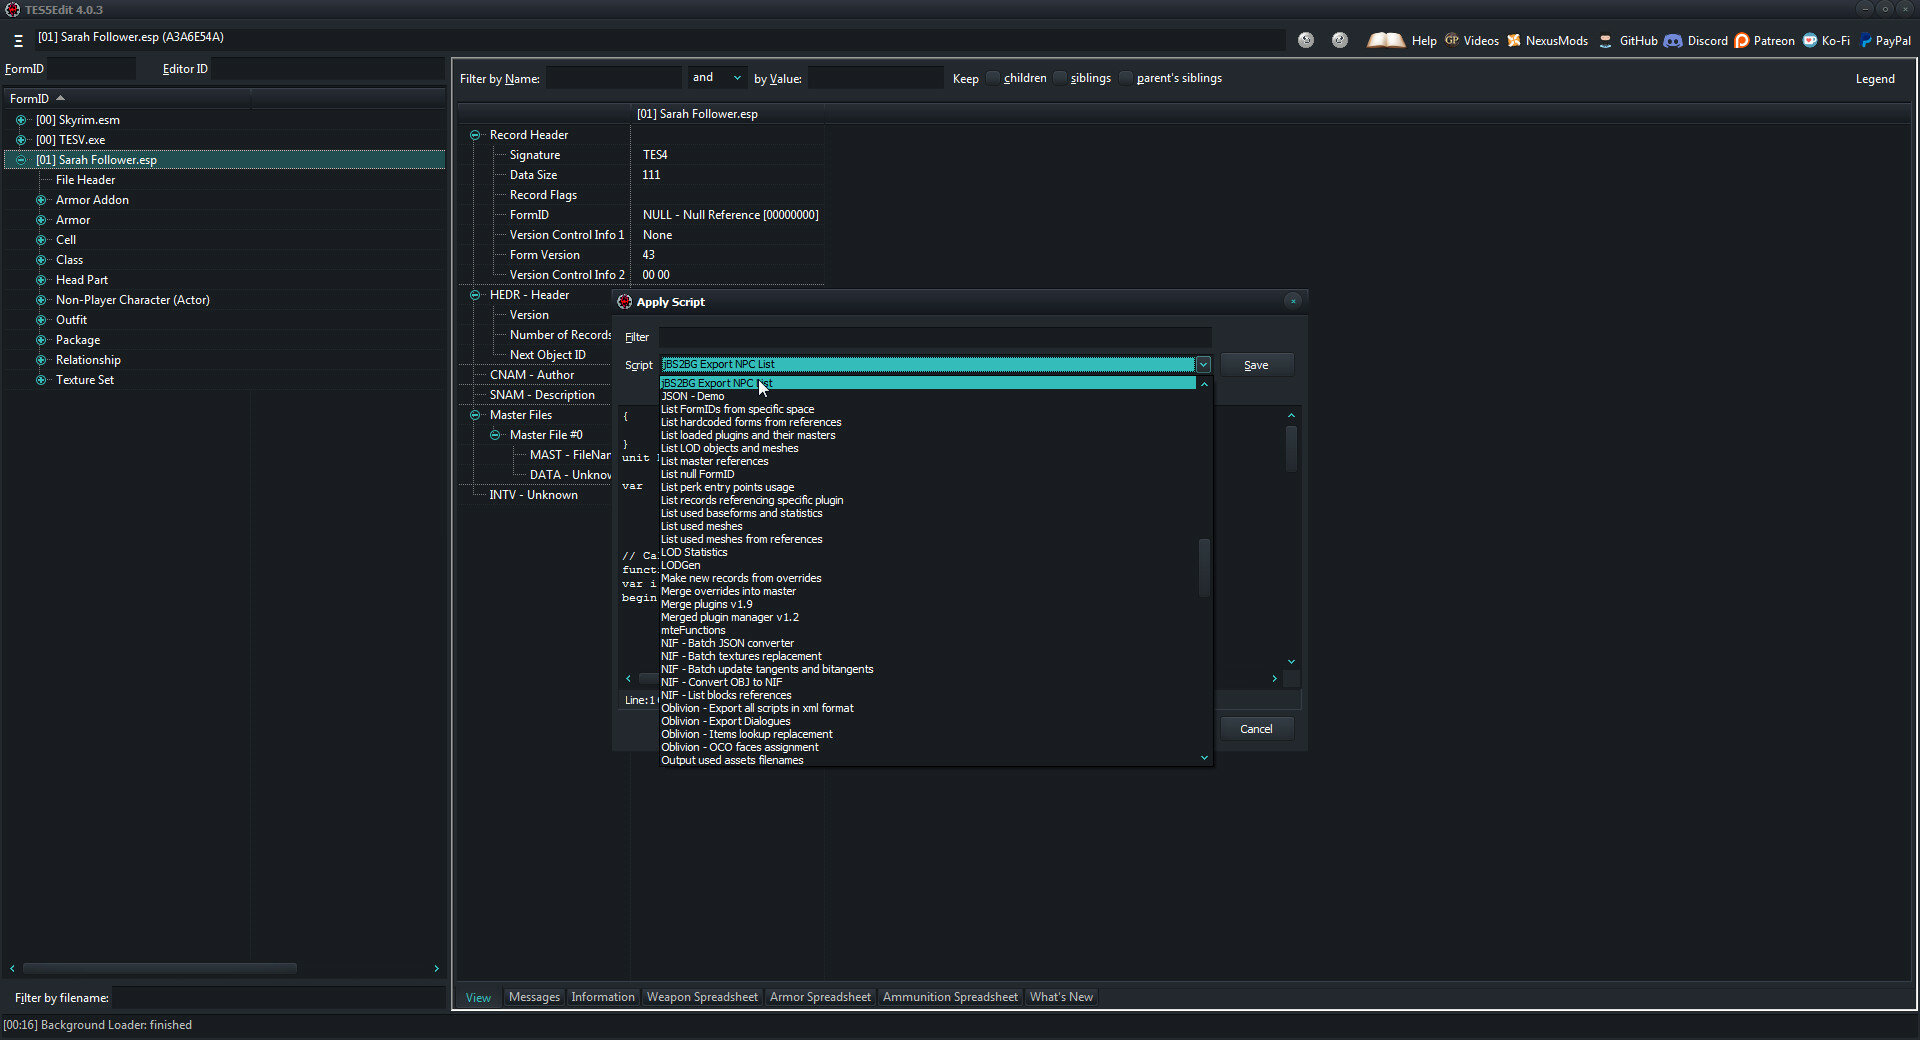The height and width of the screenshot is (1040, 1920).
Task: Click the navigate back arrow icon
Action: click(x=1306, y=40)
